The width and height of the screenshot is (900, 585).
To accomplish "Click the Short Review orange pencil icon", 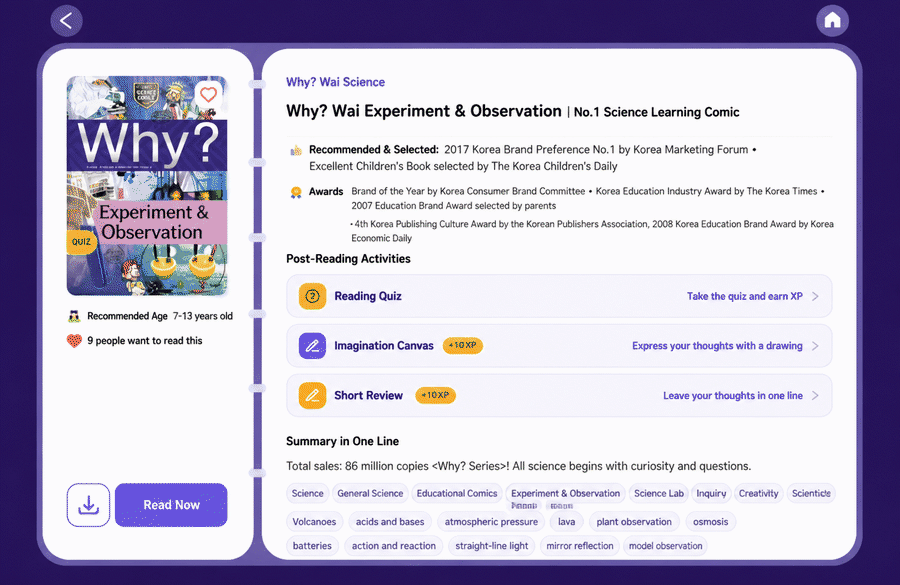I will [x=312, y=396].
